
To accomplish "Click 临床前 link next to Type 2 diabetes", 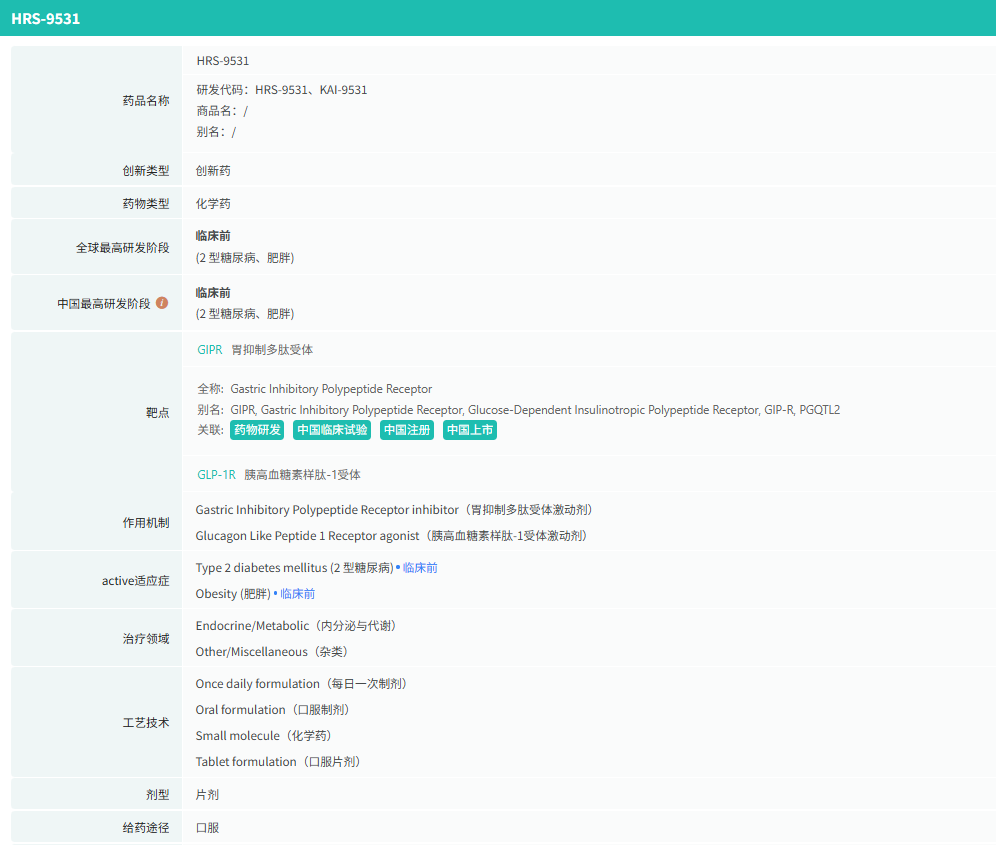I will point(420,568).
